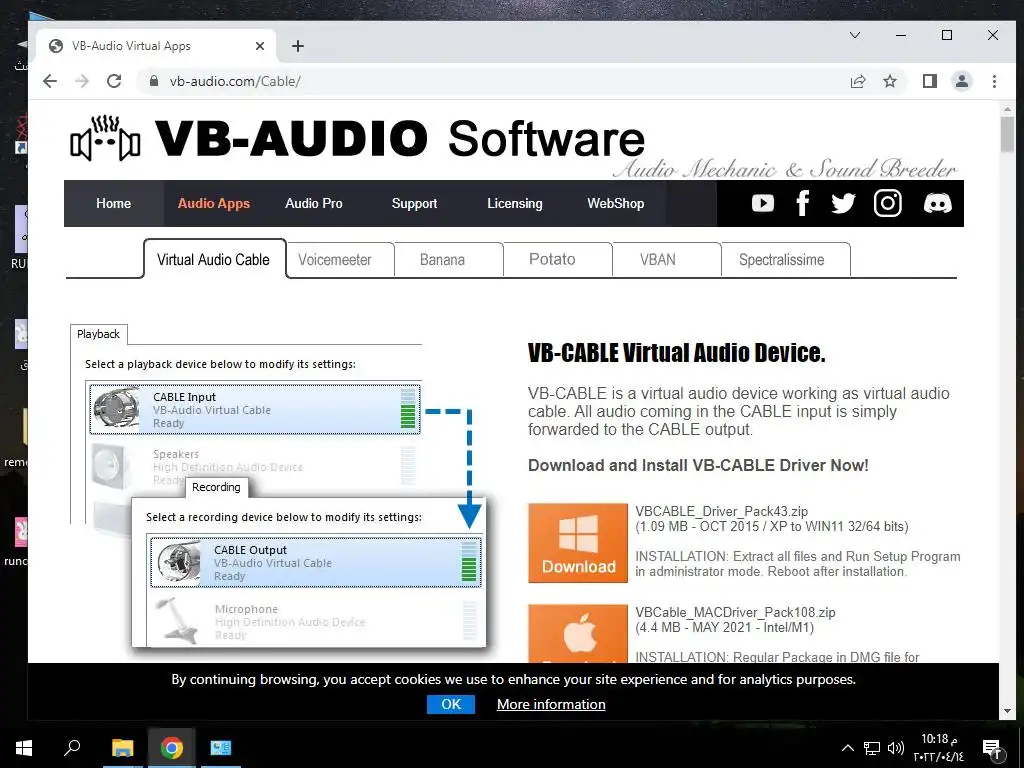
Task: Click the taskbar app after Chrome
Action: coord(220,747)
